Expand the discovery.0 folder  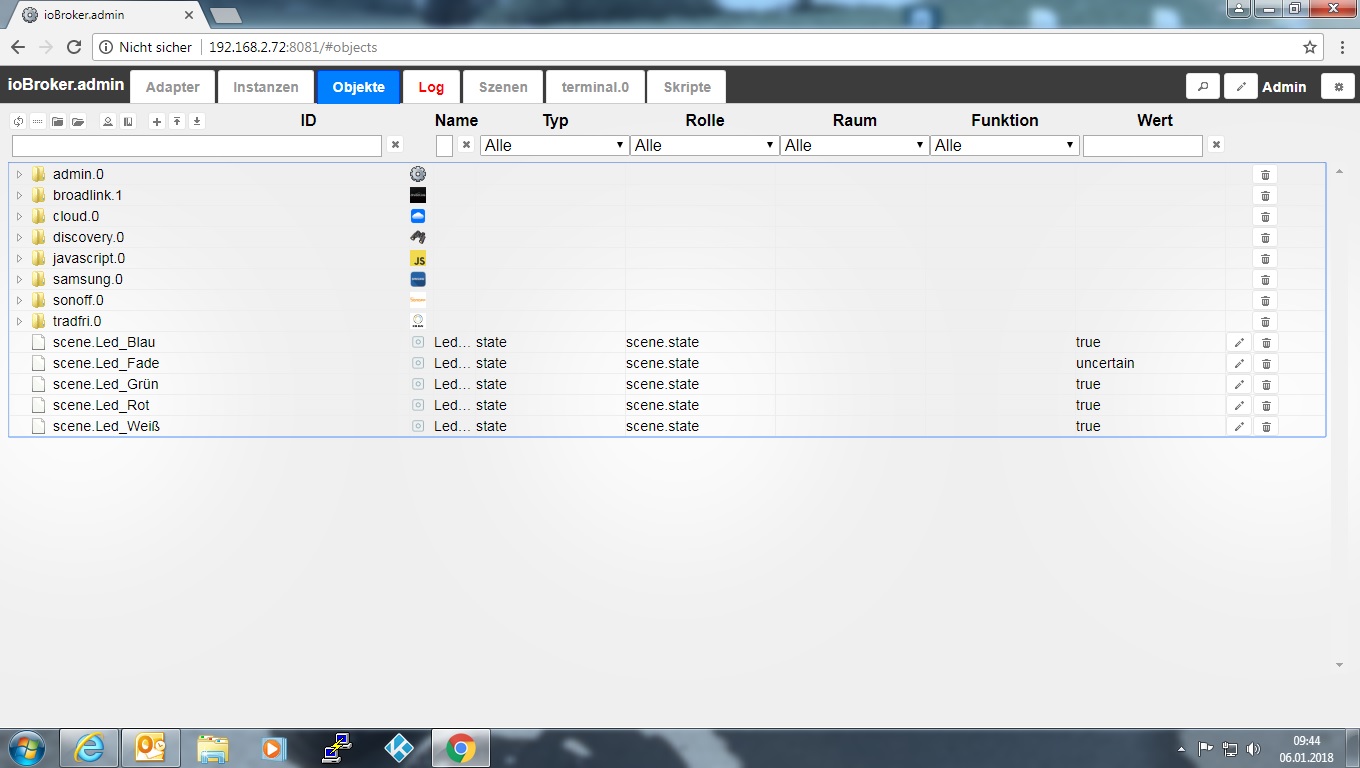point(19,237)
